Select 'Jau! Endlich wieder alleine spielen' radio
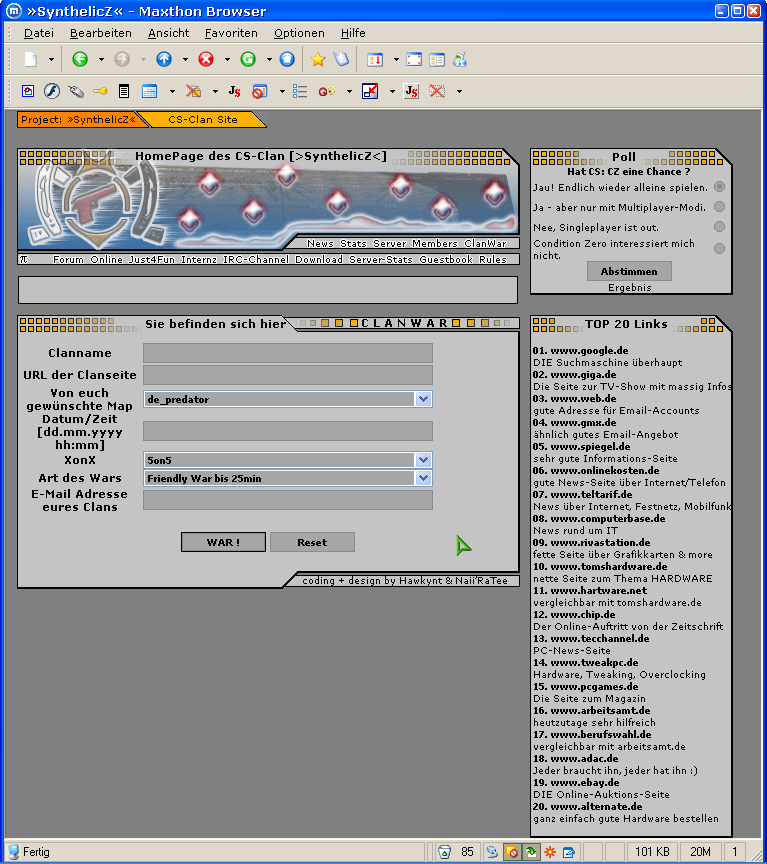 click(719, 187)
